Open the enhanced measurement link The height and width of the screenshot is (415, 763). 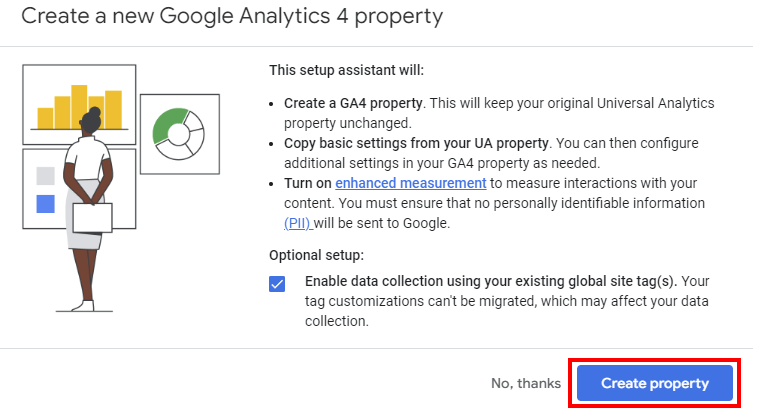[x=411, y=183]
